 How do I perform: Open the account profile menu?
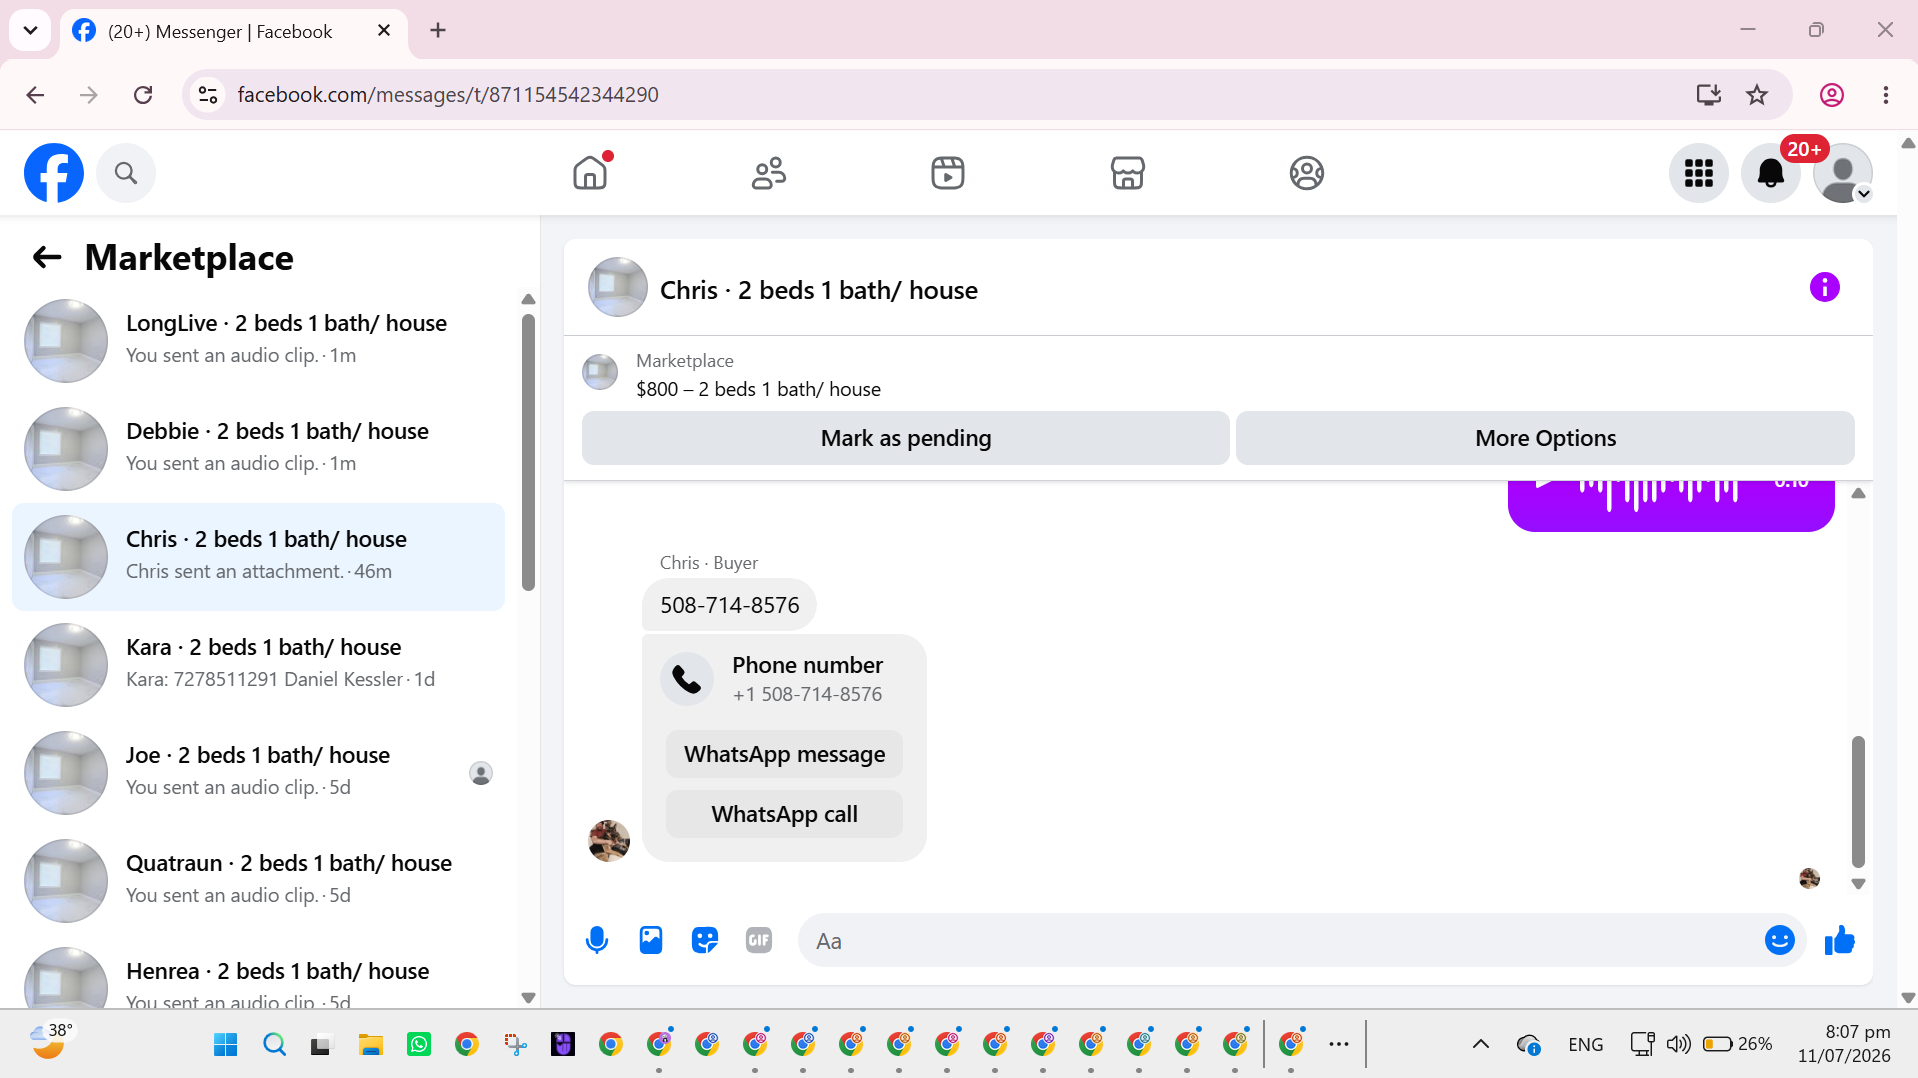click(1843, 173)
